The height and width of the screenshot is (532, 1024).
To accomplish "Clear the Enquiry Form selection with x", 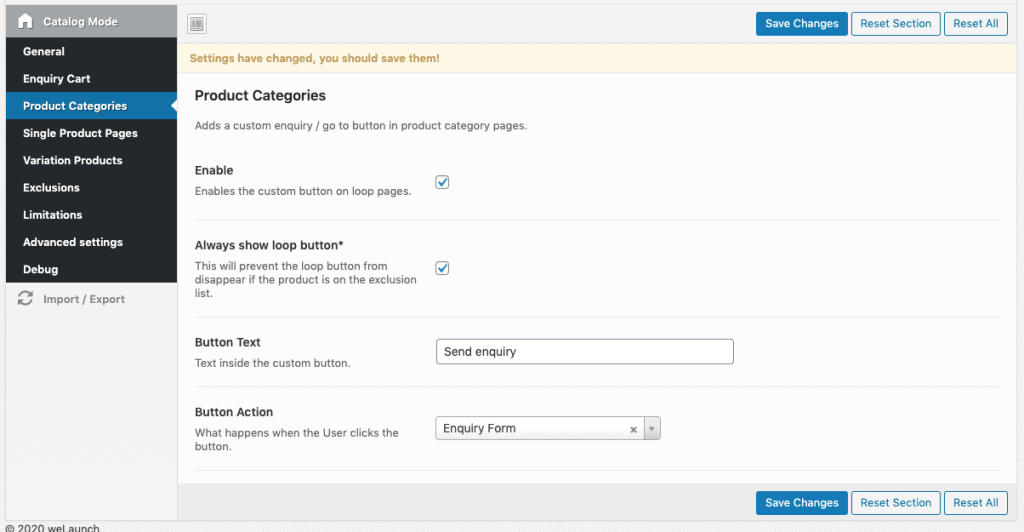I will [x=633, y=429].
